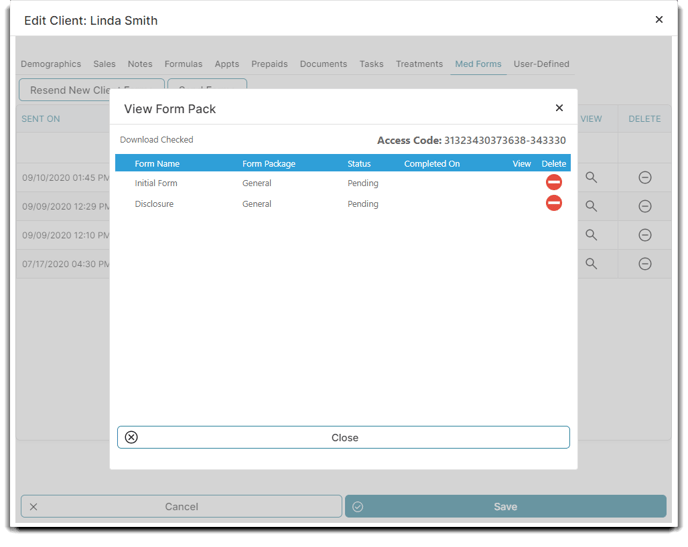Select the Prepaids tab
The width and height of the screenshot is (688, 547).
(x=269, y=64)
